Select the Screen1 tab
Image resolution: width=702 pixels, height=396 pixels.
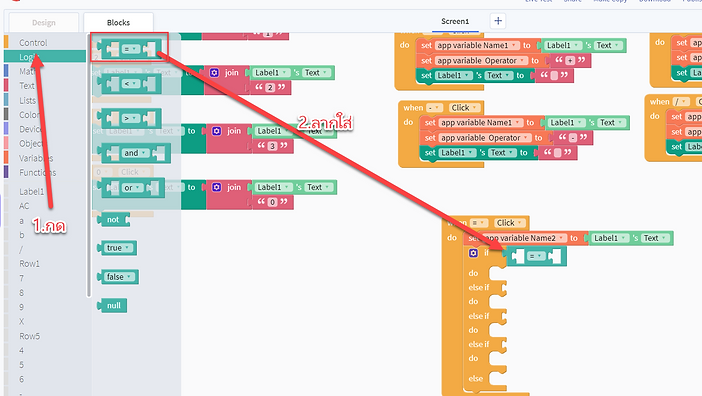[455, 21]
